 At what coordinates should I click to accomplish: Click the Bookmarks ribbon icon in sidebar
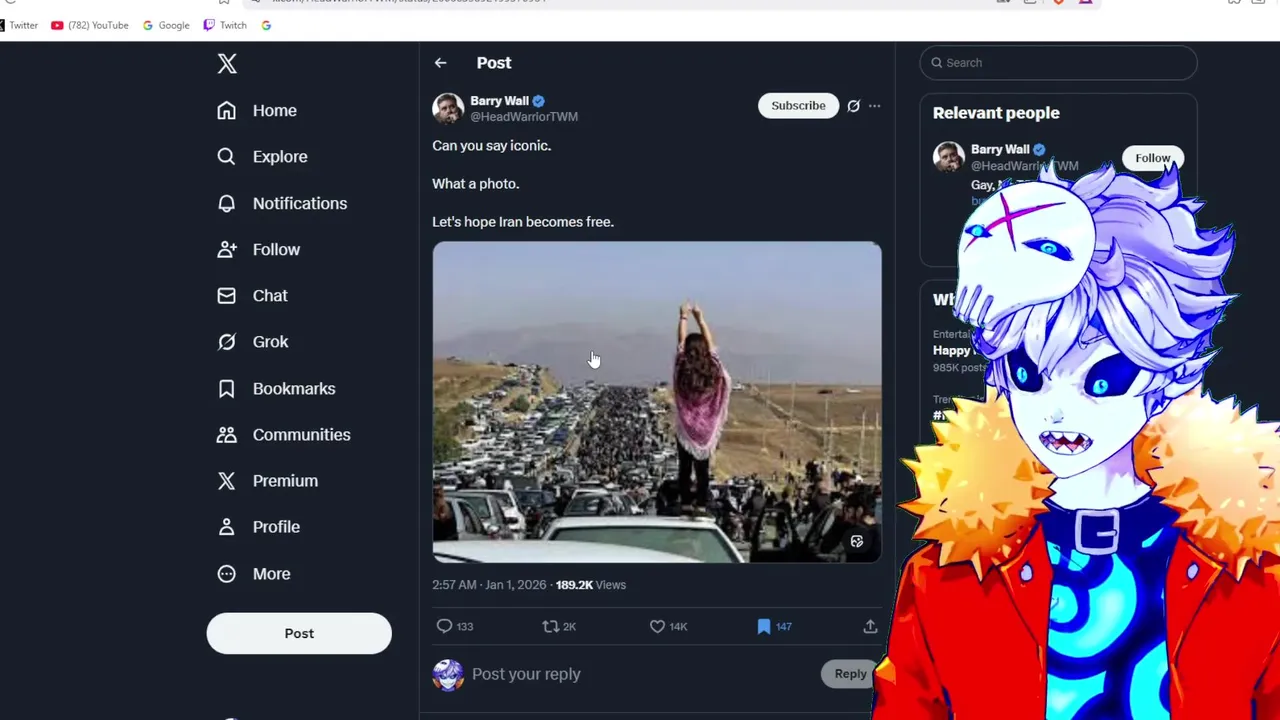227,388
